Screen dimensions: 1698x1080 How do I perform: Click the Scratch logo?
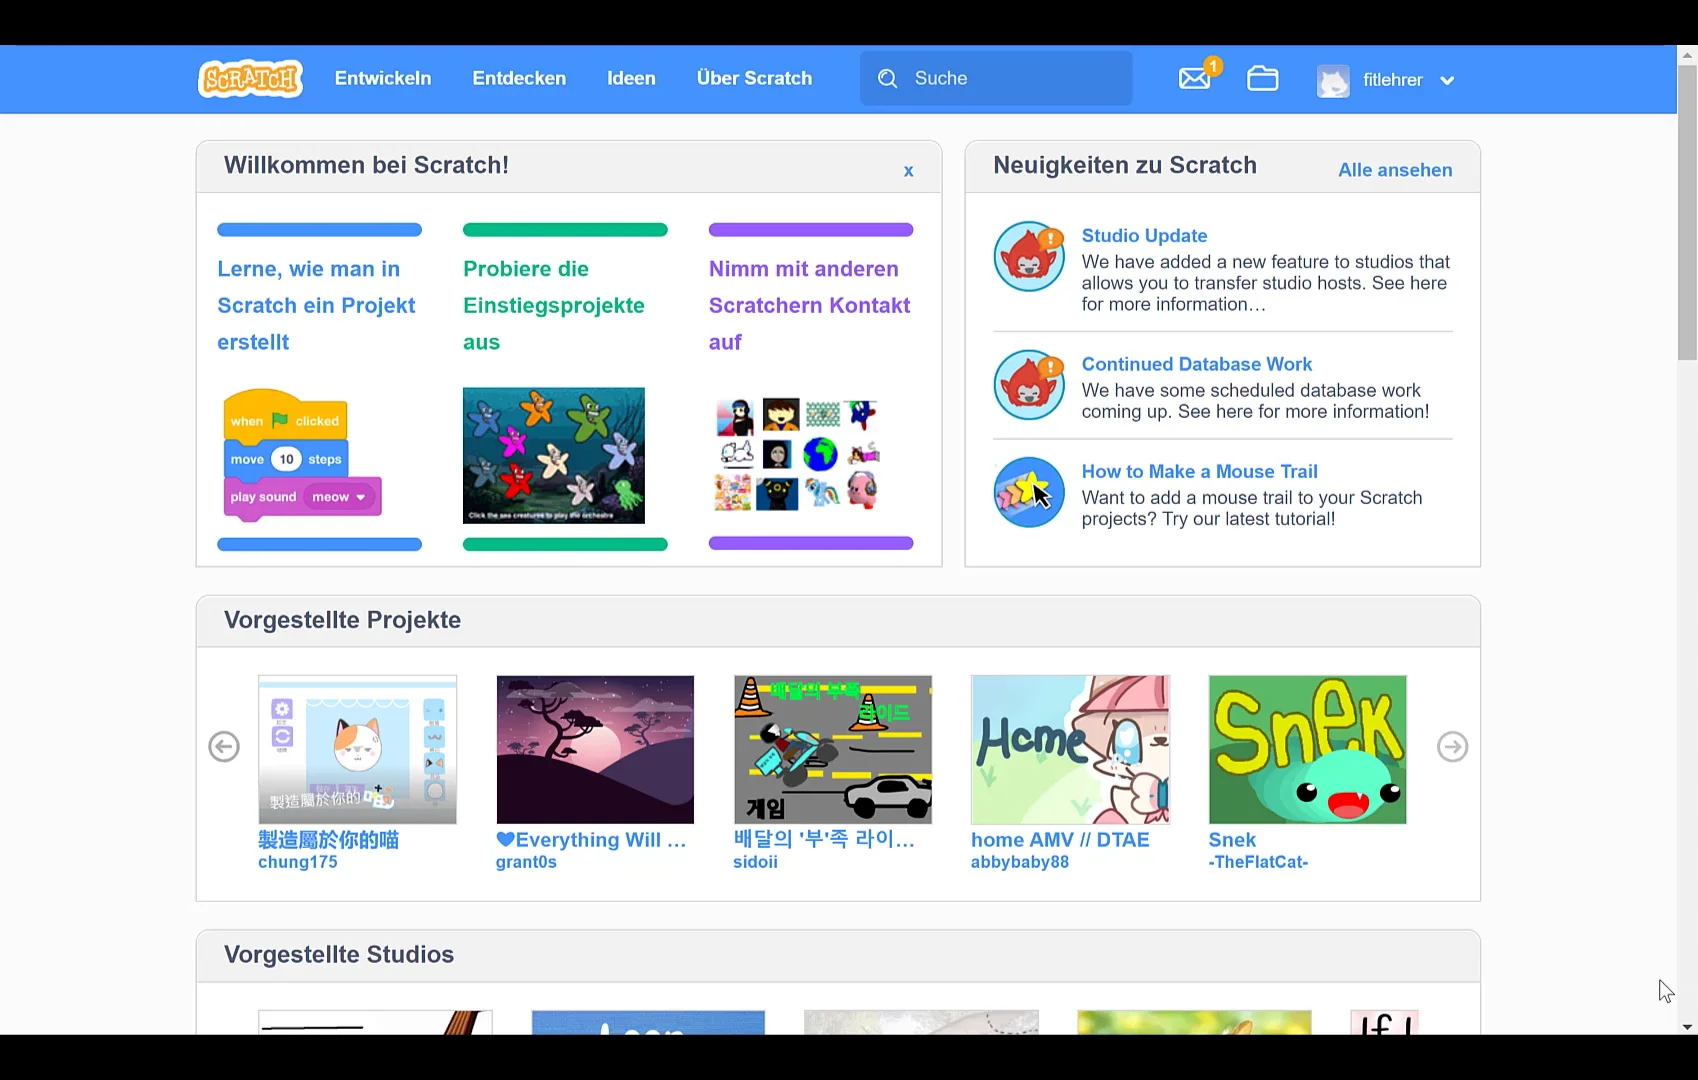click(x=250, y=78)
